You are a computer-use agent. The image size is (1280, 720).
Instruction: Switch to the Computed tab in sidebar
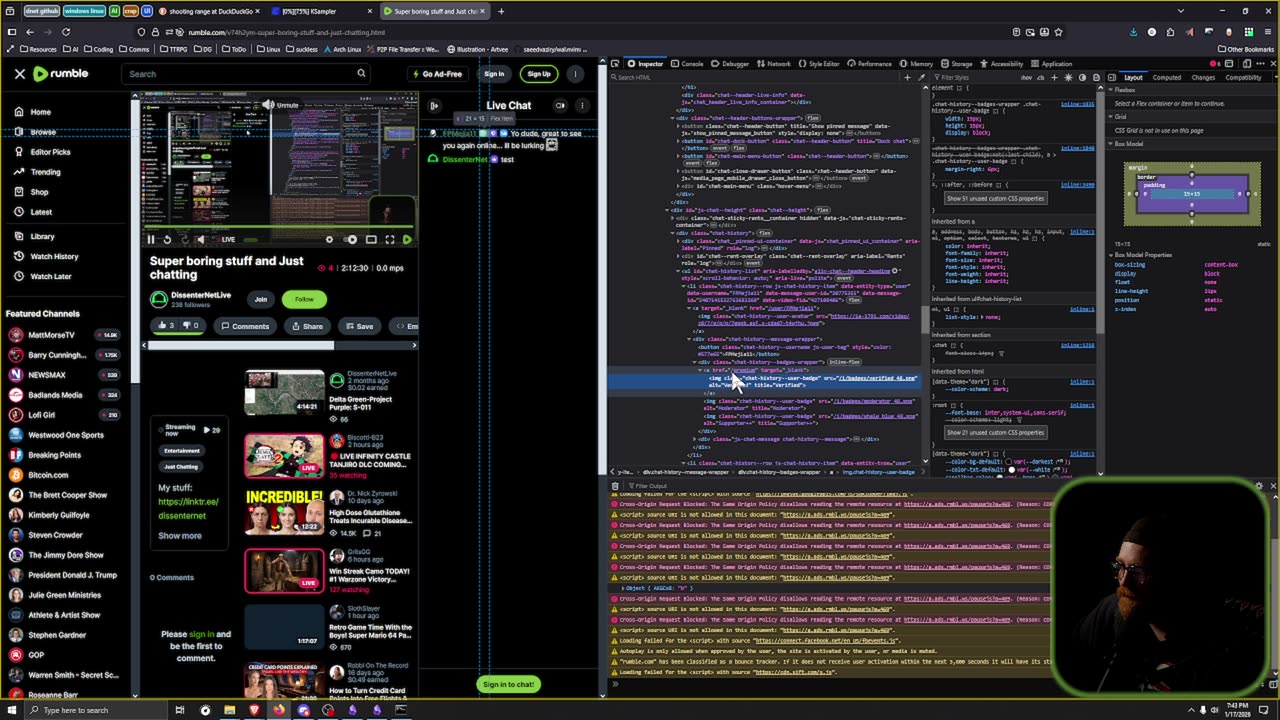click(x=1166, y=77)
